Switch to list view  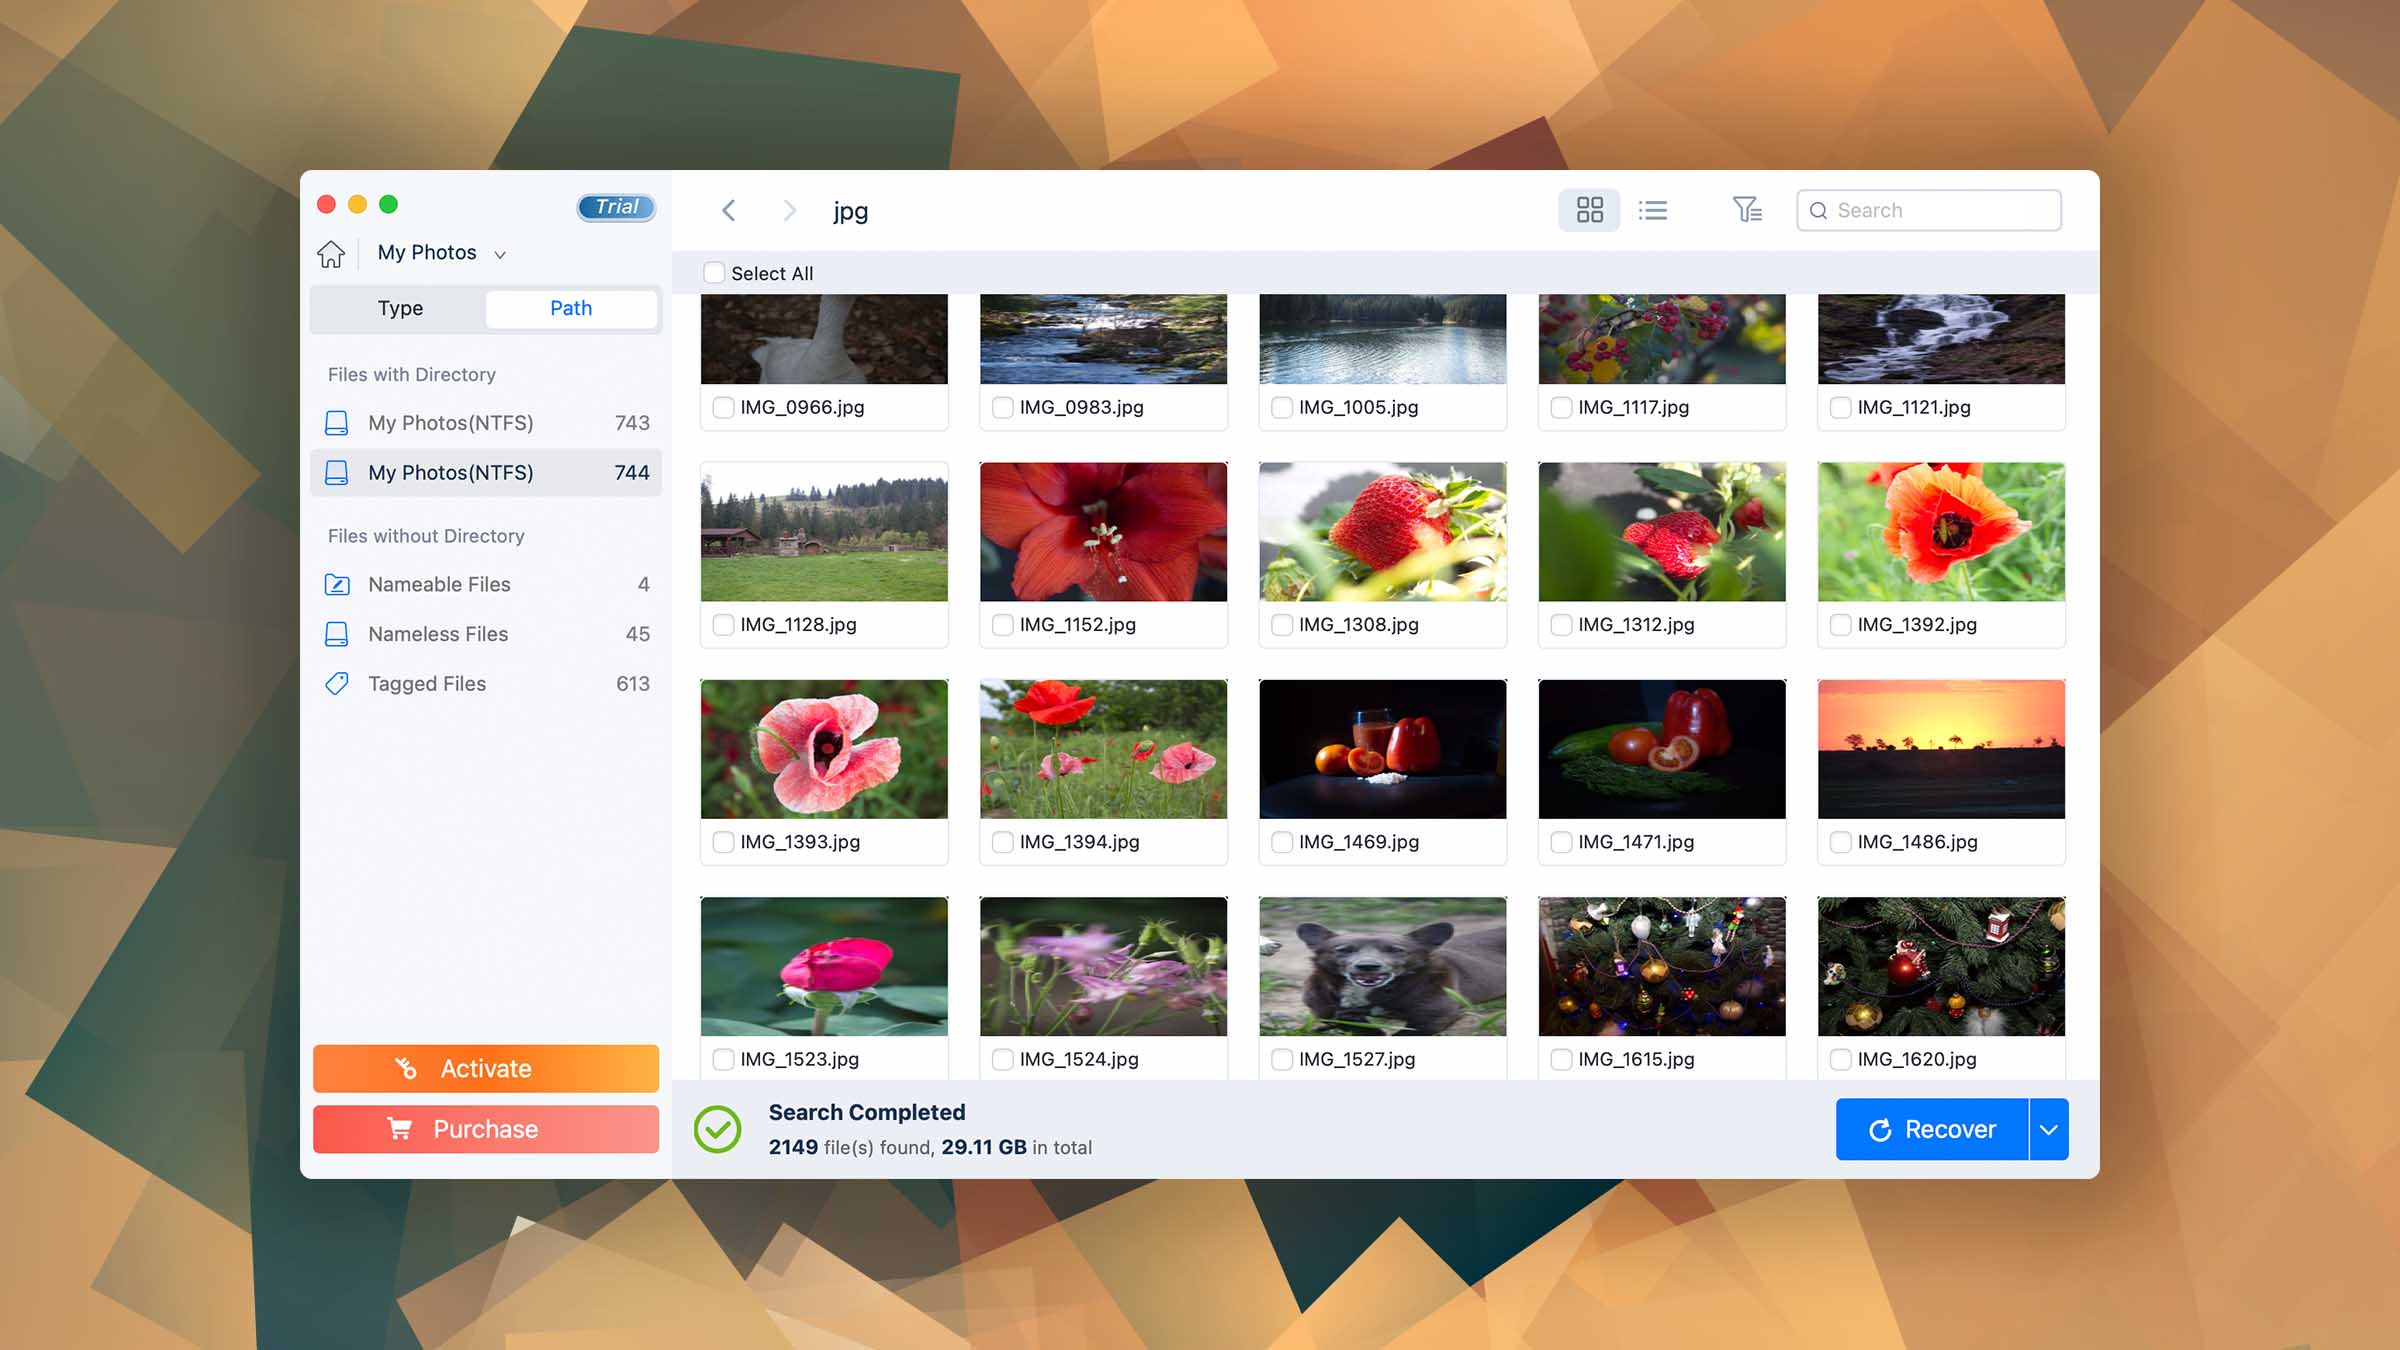[x=1652, y=210]
